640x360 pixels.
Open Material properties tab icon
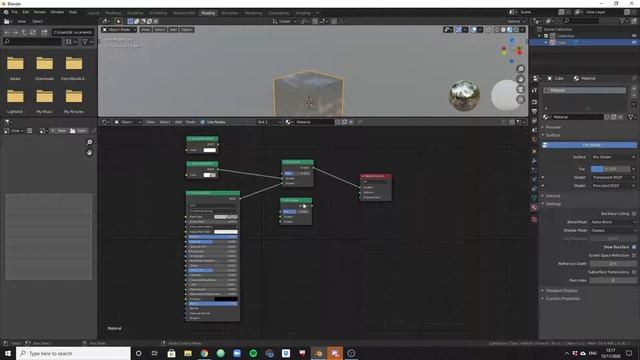coord(534,207)
